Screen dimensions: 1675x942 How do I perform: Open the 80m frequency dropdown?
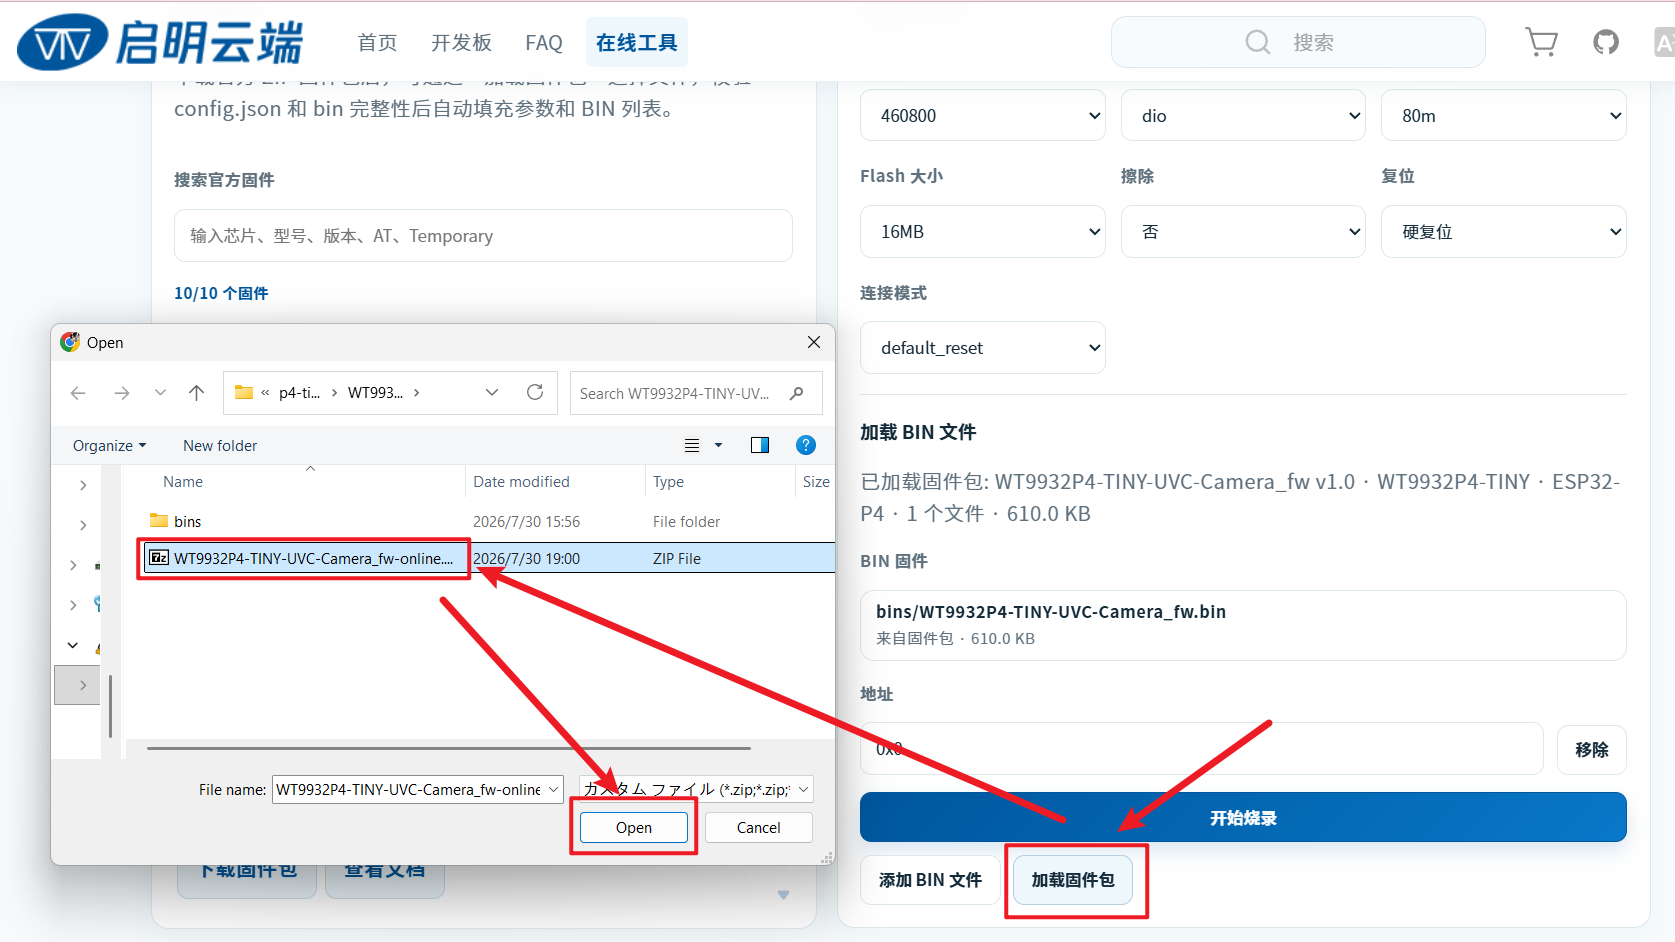(1504, 115)
